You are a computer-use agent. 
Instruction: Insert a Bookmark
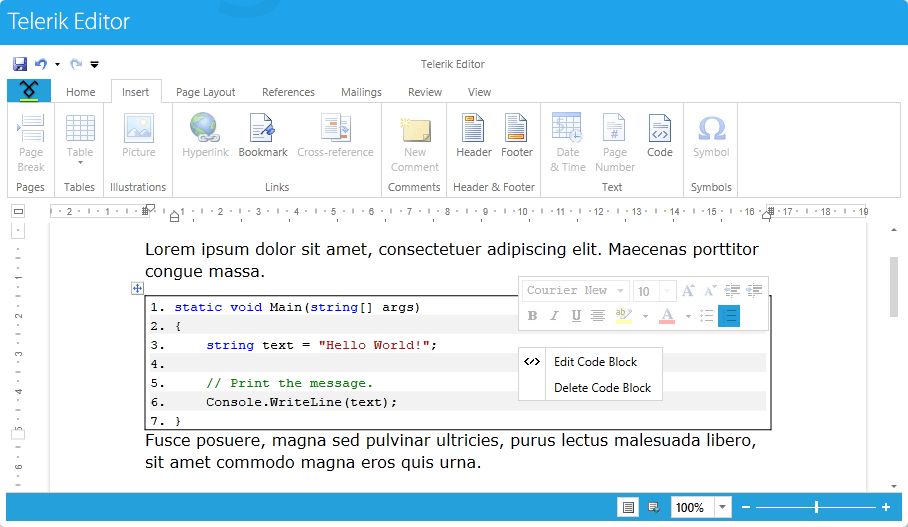263,136
